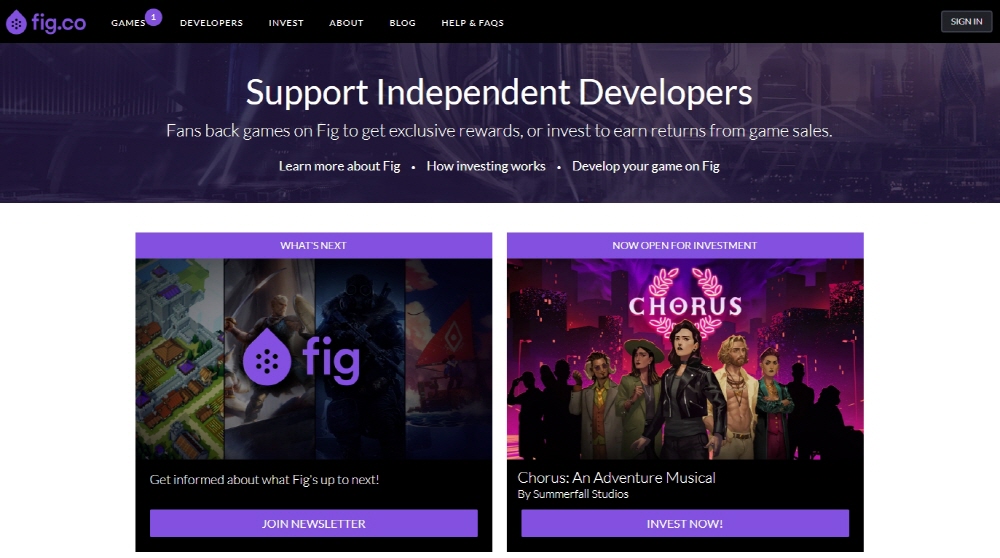
Task: Click the Invest Now! button
Action: pyautogui.click(x=685, y=524)
